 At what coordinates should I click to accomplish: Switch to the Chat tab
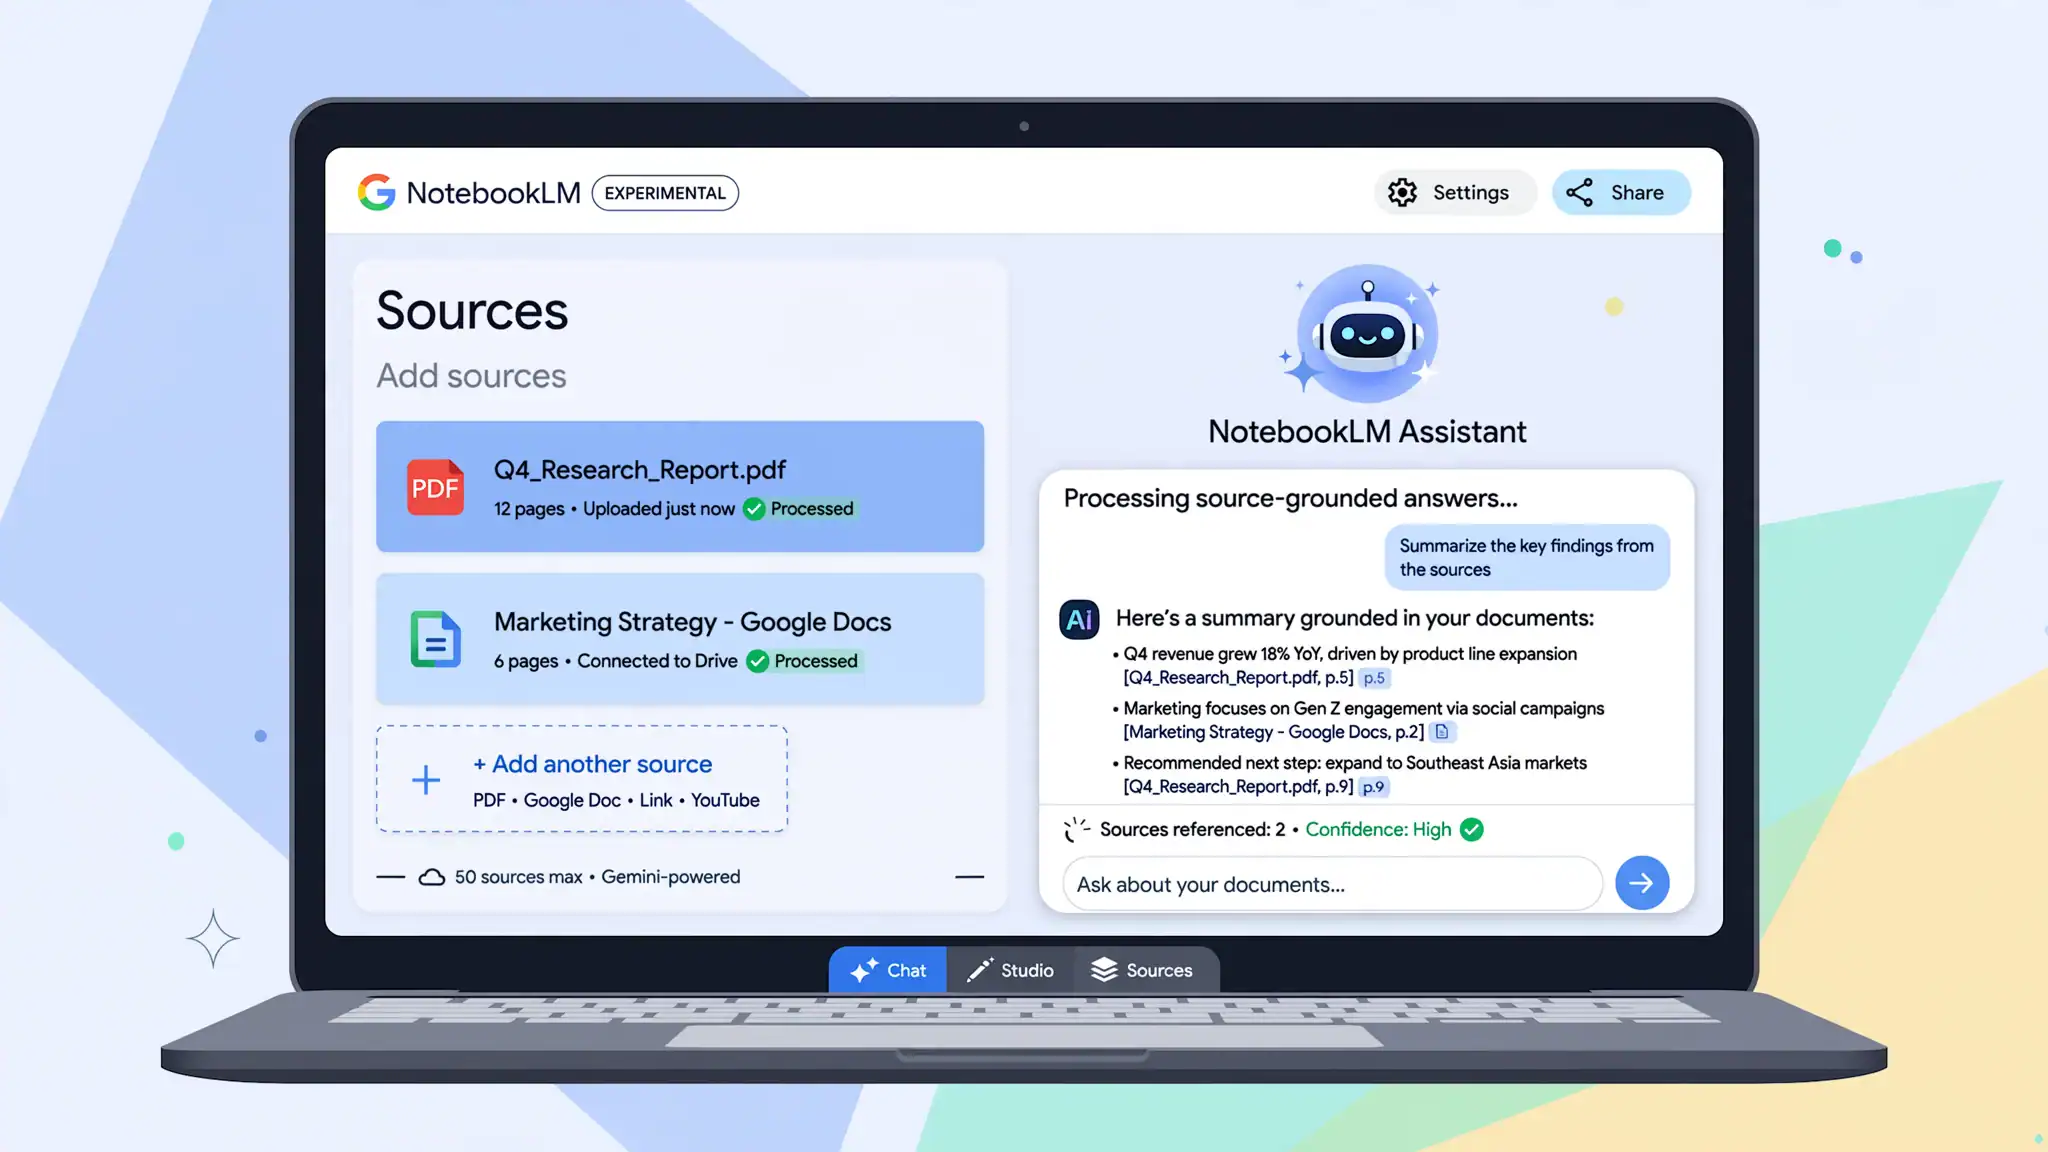pos(887,970)
